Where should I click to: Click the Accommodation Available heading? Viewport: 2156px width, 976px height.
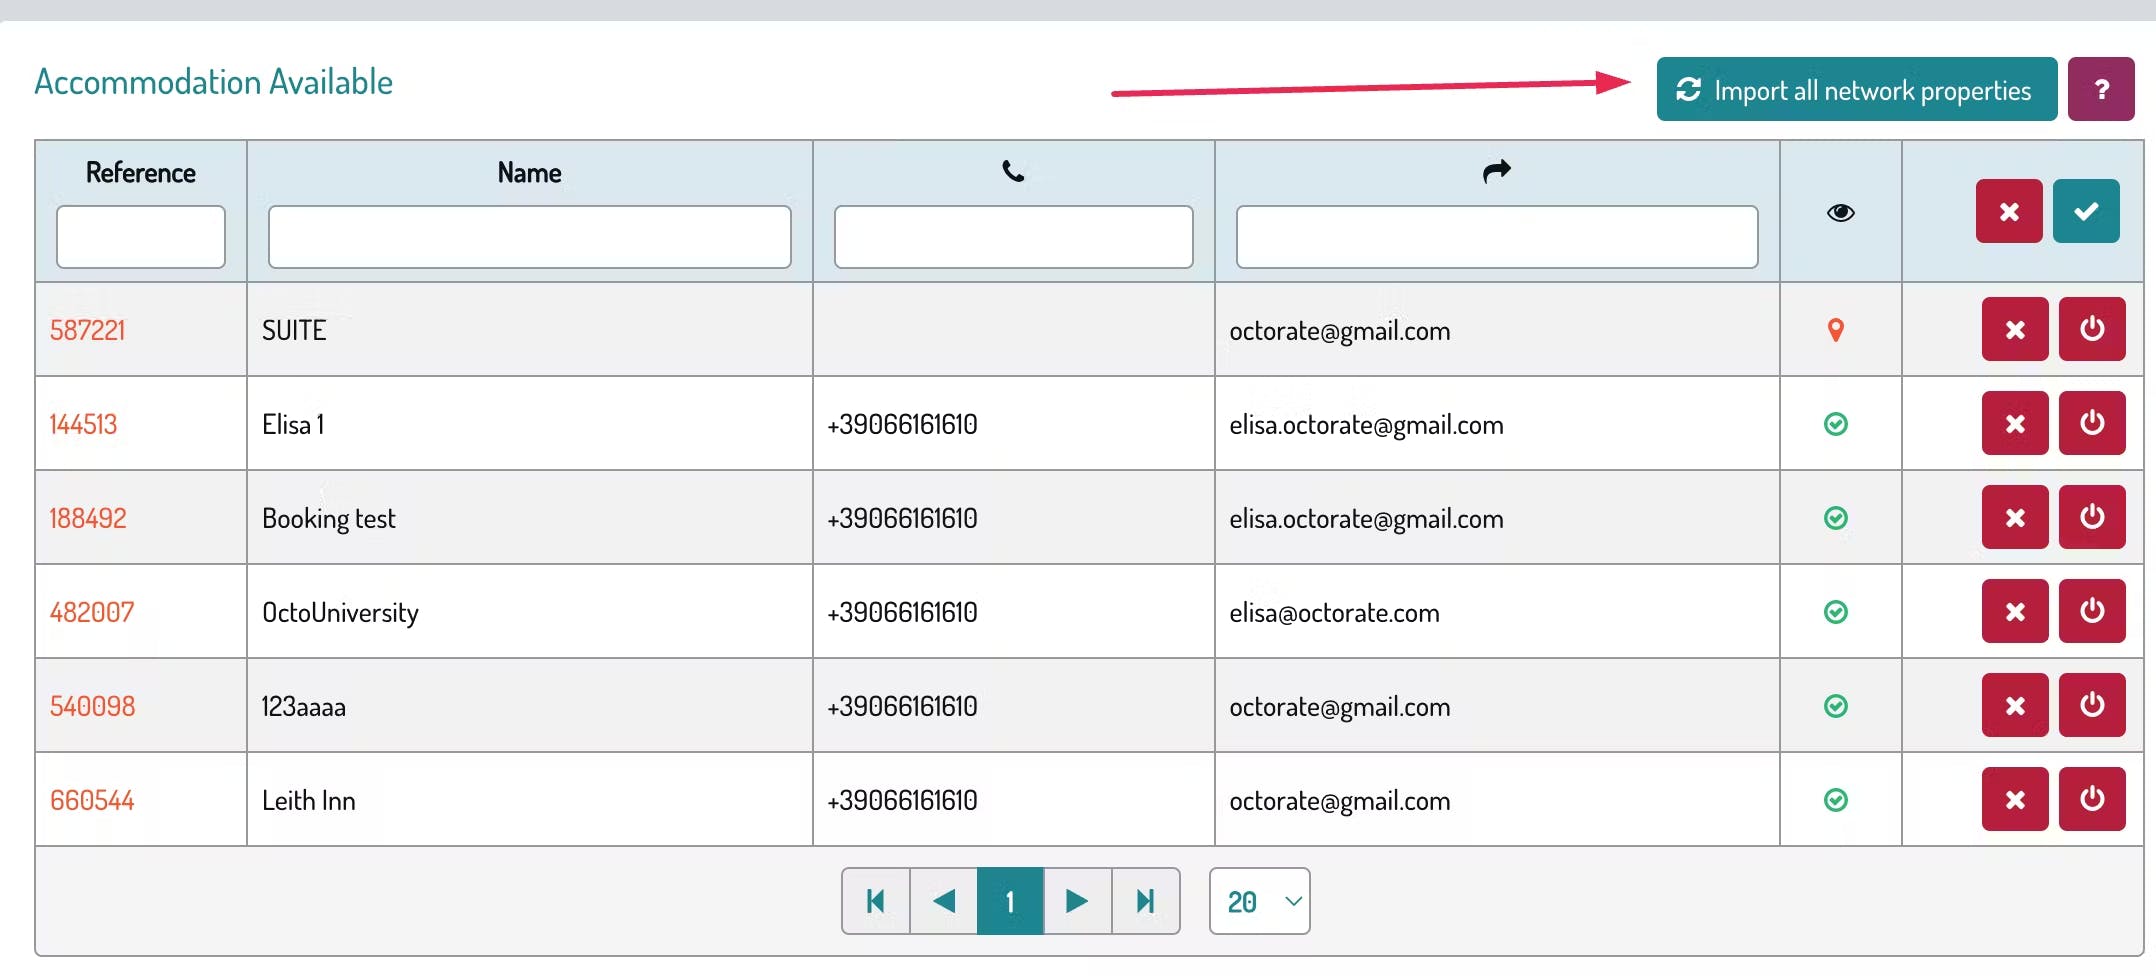pyautogui.click(x=214, y=82)
